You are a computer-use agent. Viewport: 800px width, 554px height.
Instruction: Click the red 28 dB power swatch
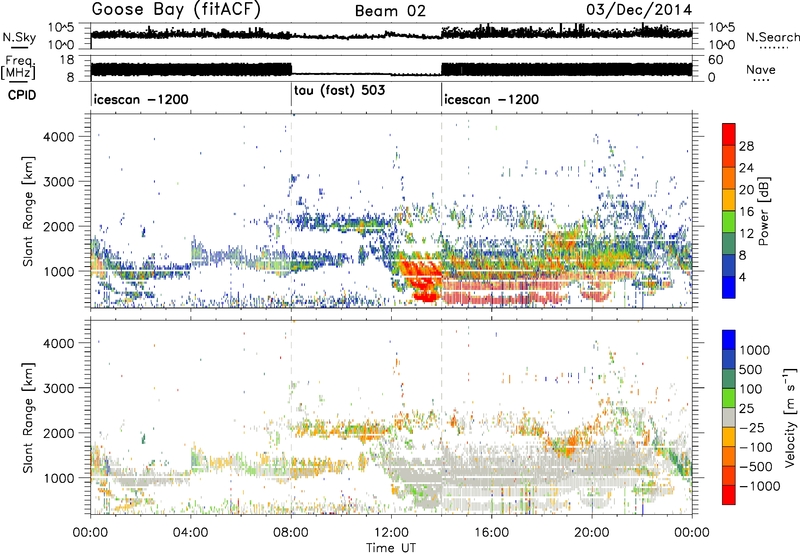[x=729, y=135]
